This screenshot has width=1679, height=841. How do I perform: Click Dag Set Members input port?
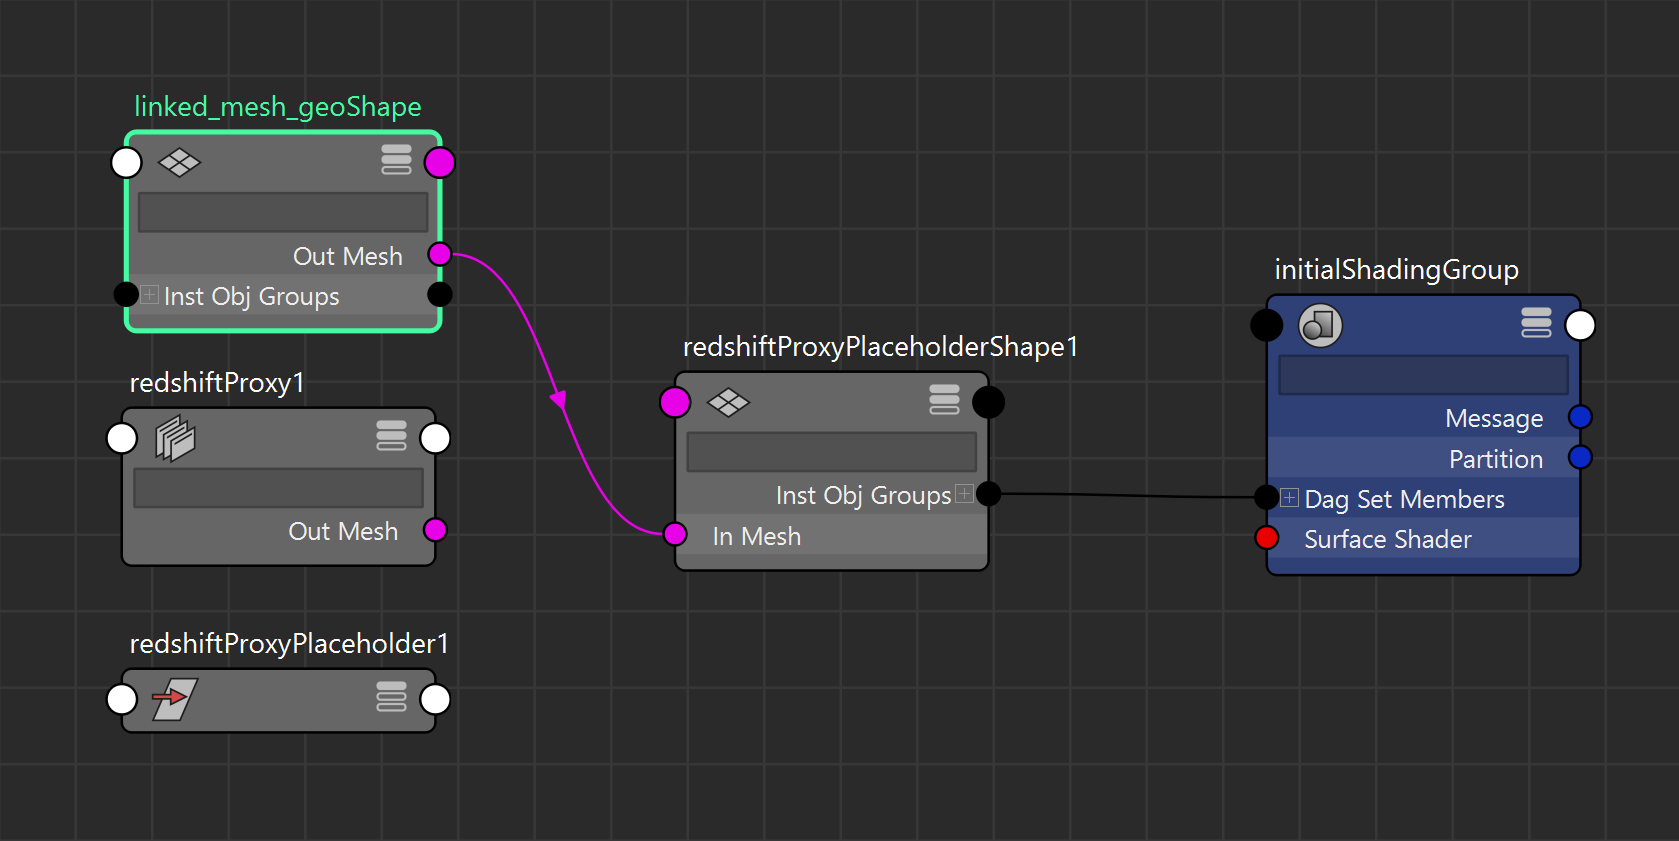click(x=1267, y=497)
